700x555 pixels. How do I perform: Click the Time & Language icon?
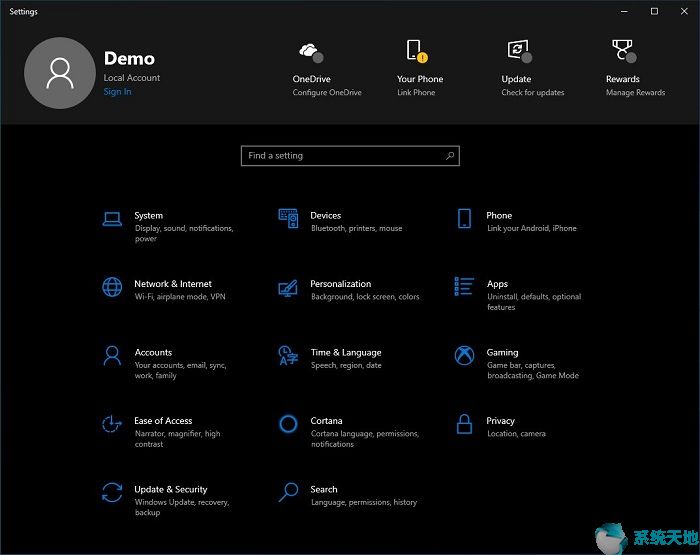288,355
